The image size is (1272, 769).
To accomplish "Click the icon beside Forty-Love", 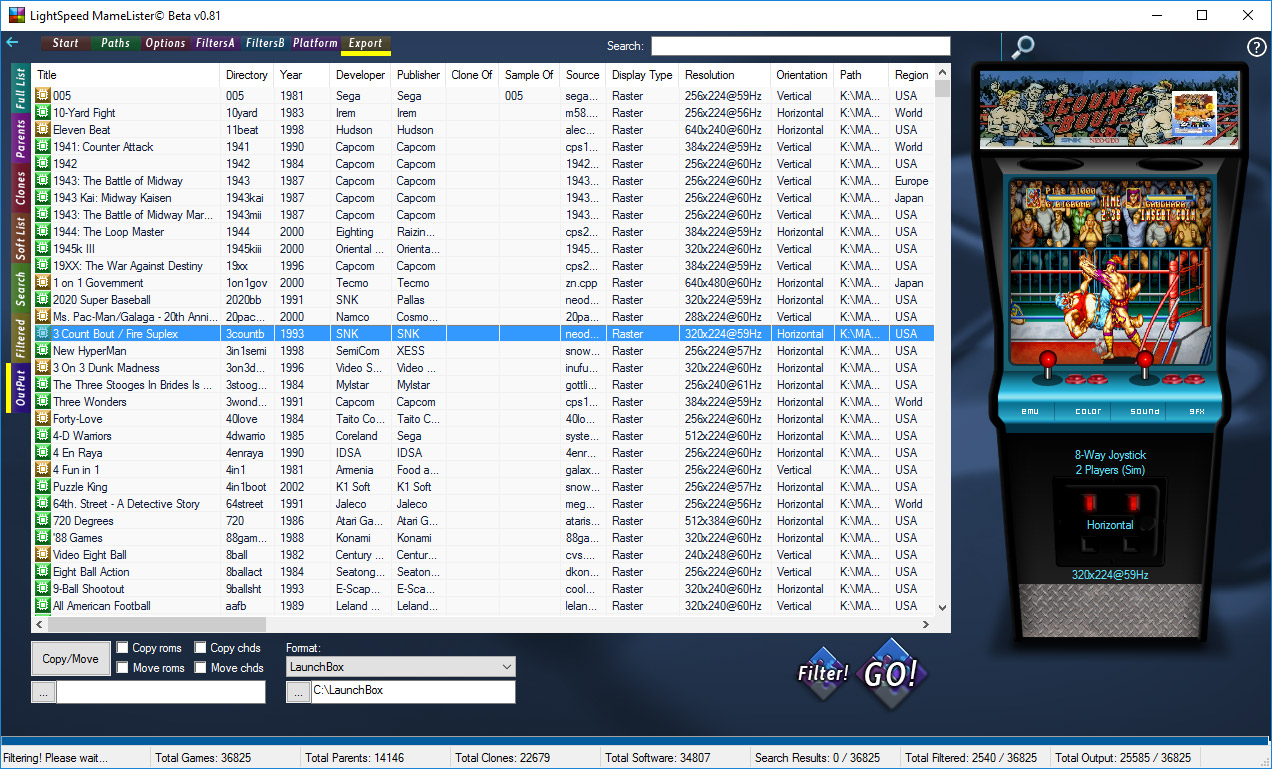I will pos(43,419).
